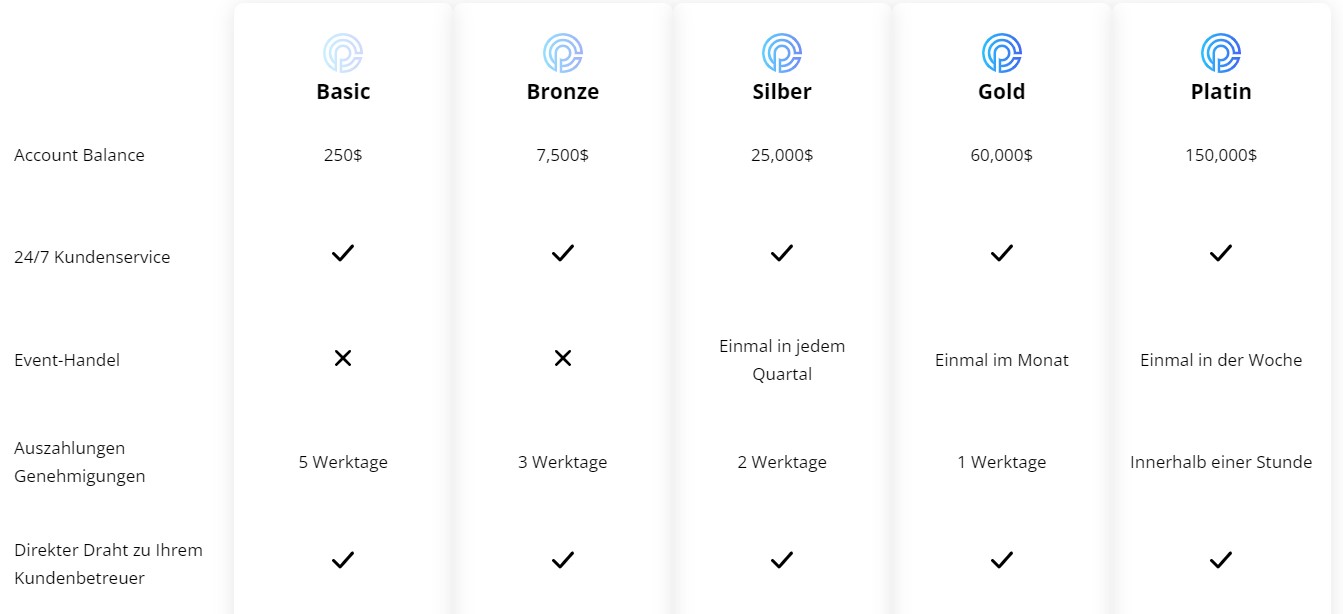Click the Silber plan logo icon
1343x614 pixels.
tap(782, 52)
